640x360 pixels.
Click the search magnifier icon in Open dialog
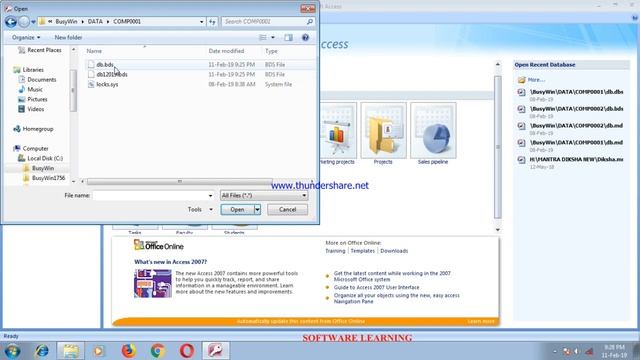coord(310,22)
